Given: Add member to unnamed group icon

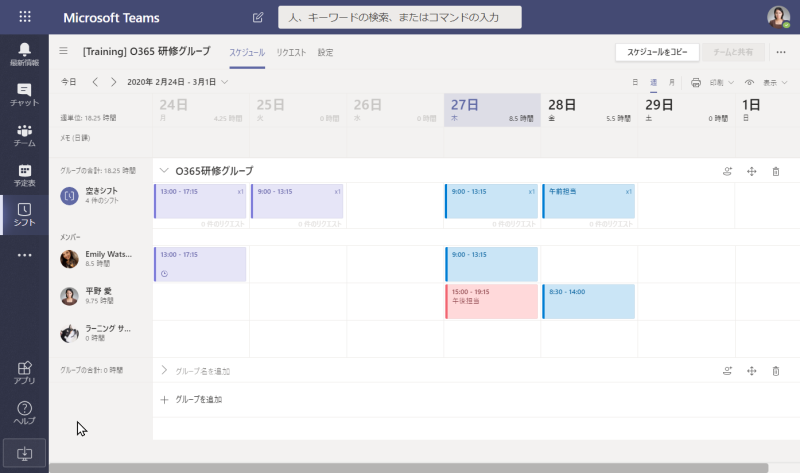Looking at the screenshot, I should point(728,371).
